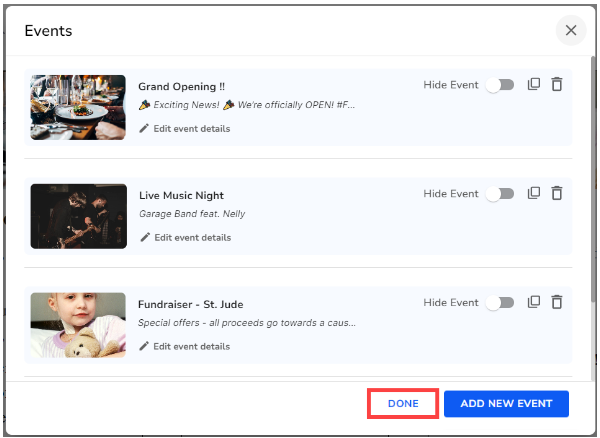Viewport: 600px width, 438px height.
Task: Click Add New Event button
Action: pos(506,403)
